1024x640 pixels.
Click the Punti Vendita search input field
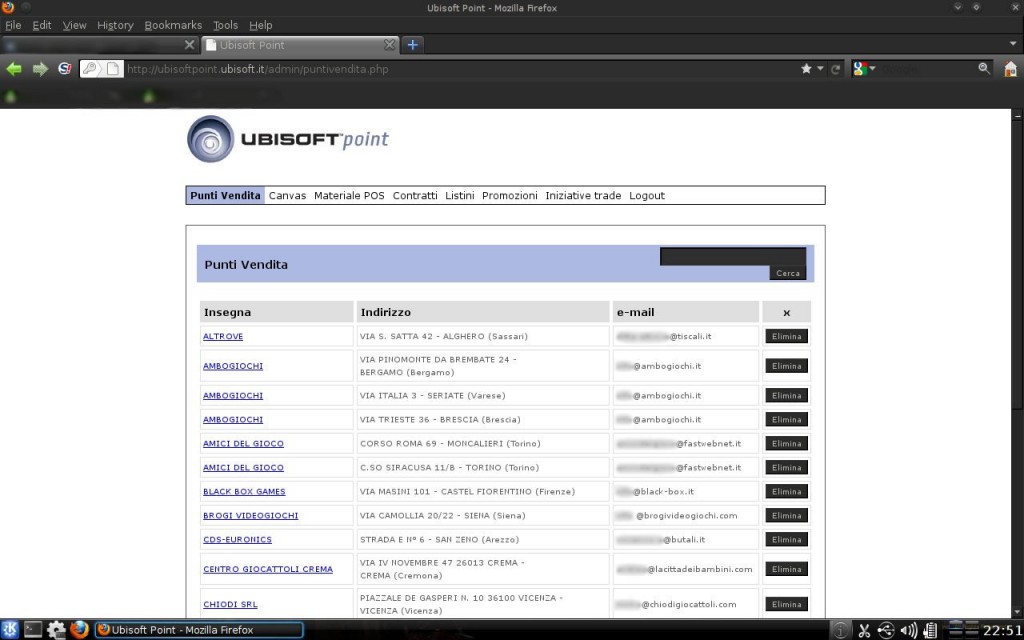point(733,256)
